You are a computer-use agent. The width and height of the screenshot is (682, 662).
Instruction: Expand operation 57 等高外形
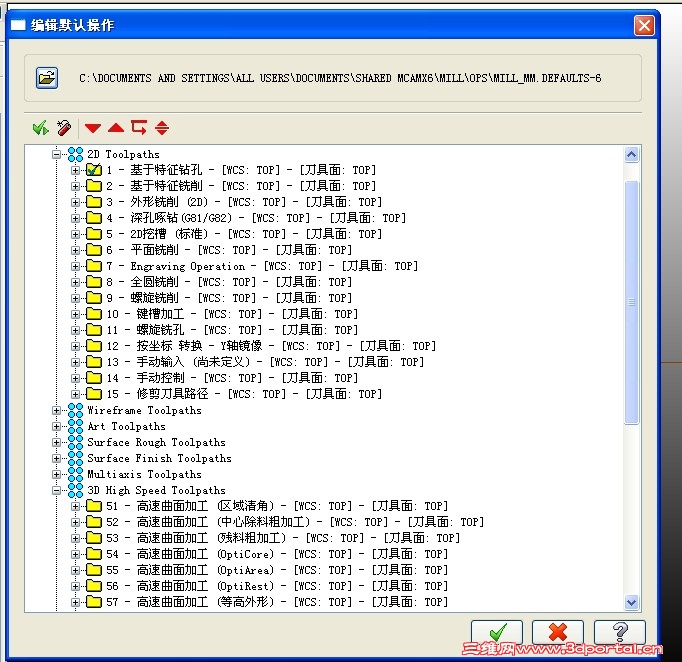[75, 602]
